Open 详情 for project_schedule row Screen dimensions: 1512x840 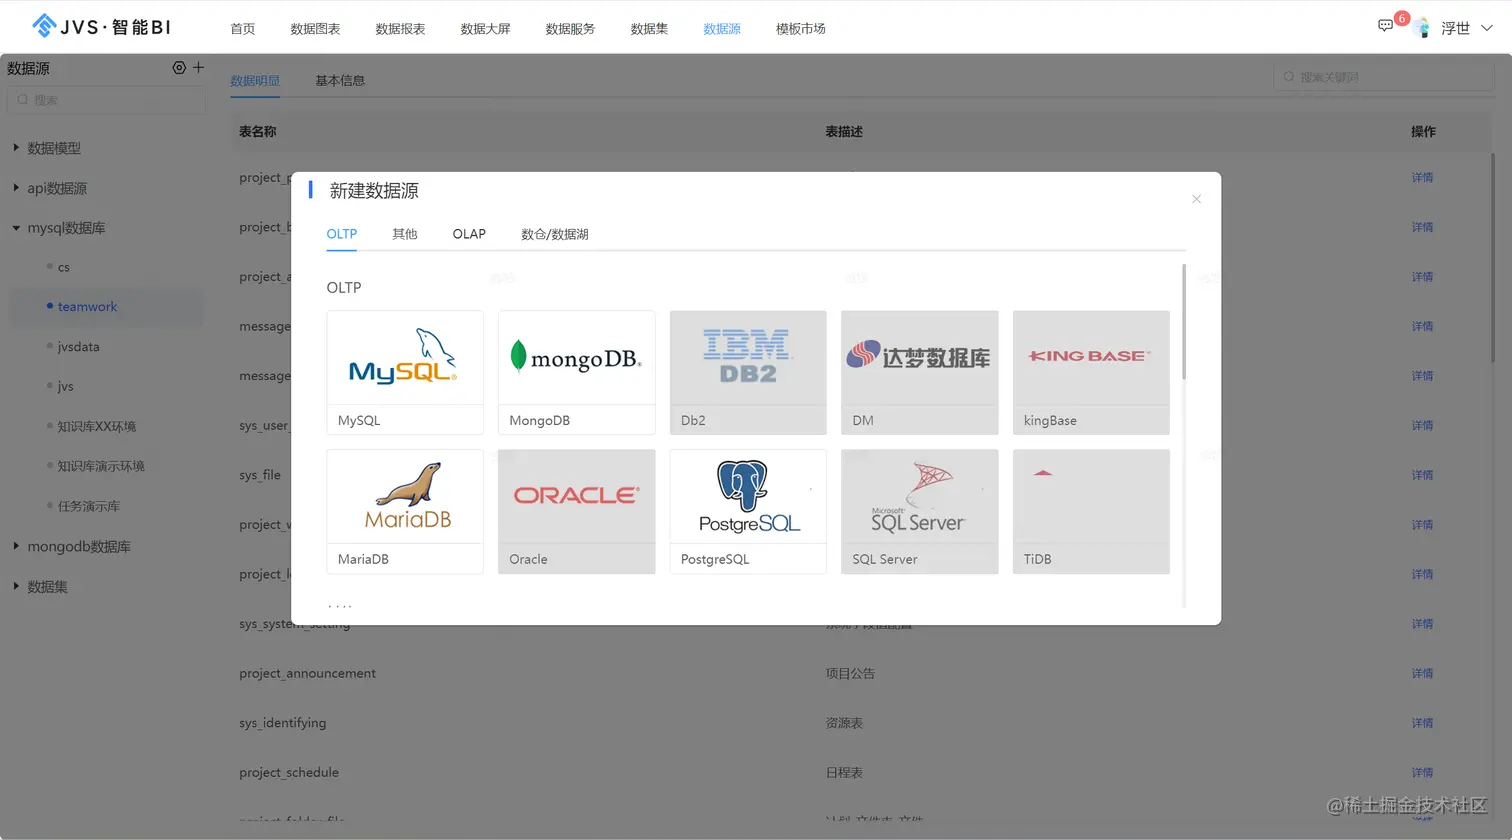pyautogui.click(x=1422, y=772)
